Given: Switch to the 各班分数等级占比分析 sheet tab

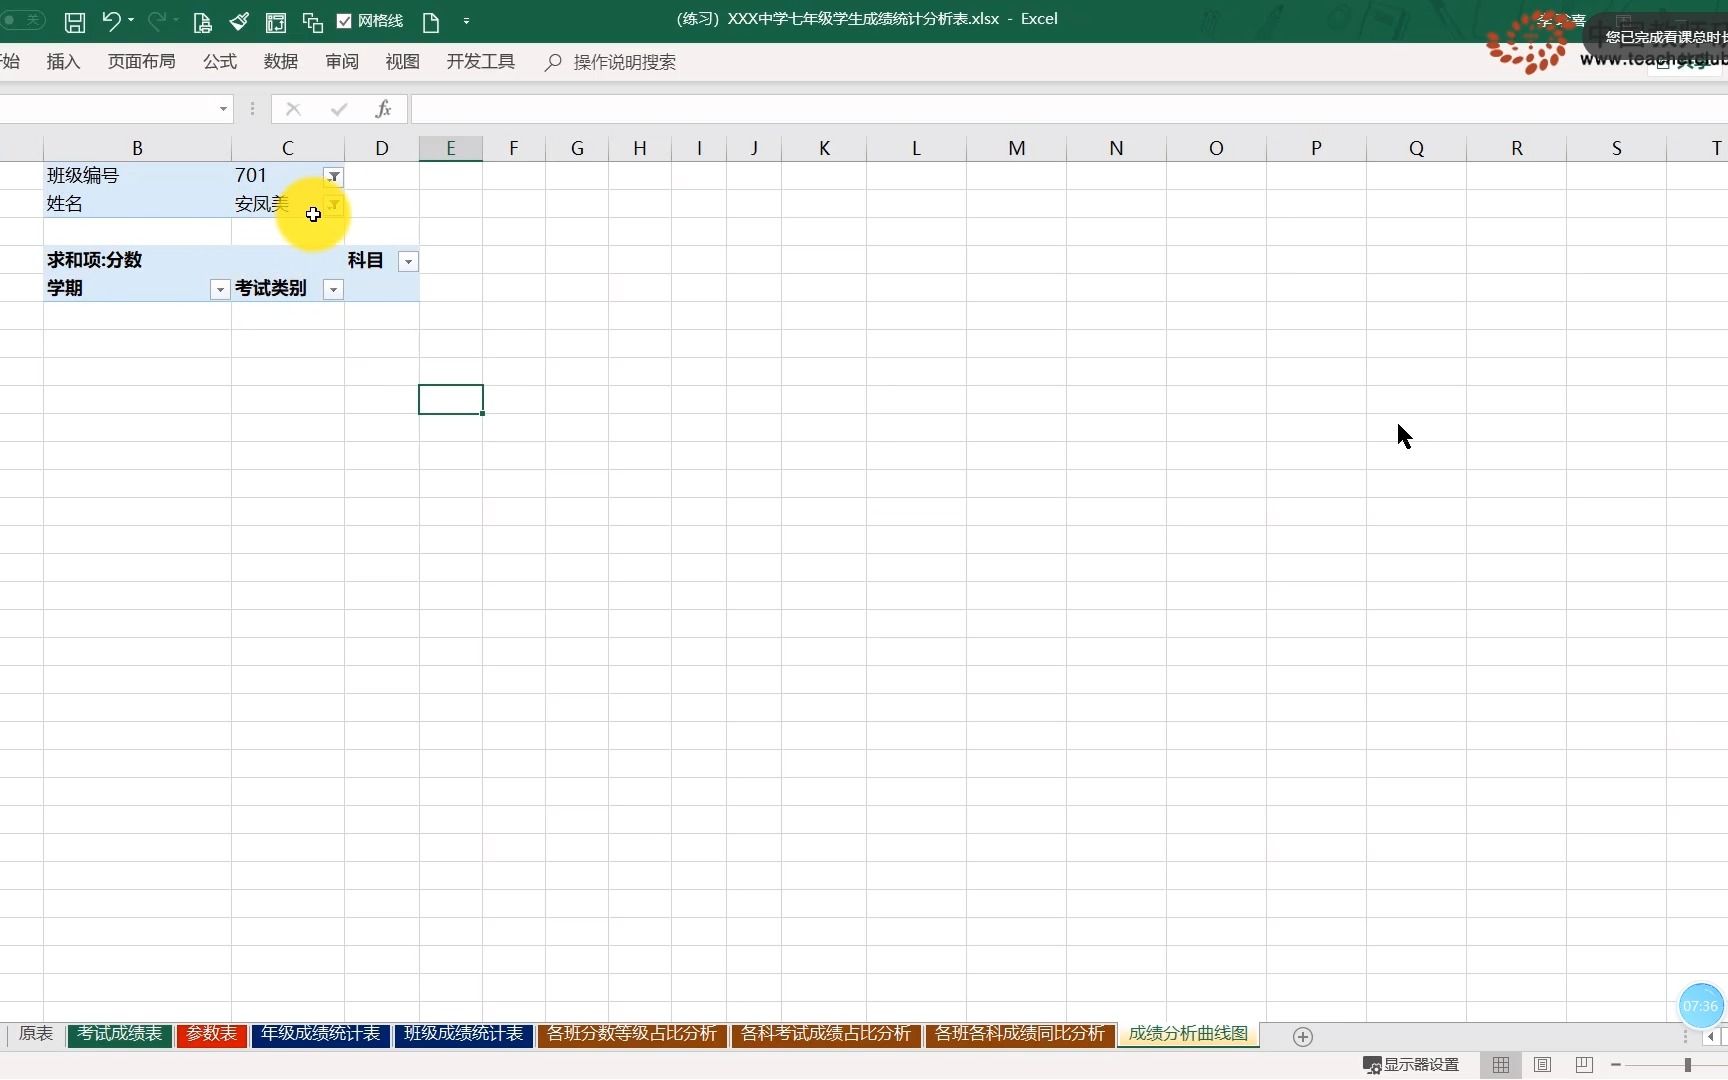Looking at the screenshot, I should pyautogui.click(x=632, y=1034).
